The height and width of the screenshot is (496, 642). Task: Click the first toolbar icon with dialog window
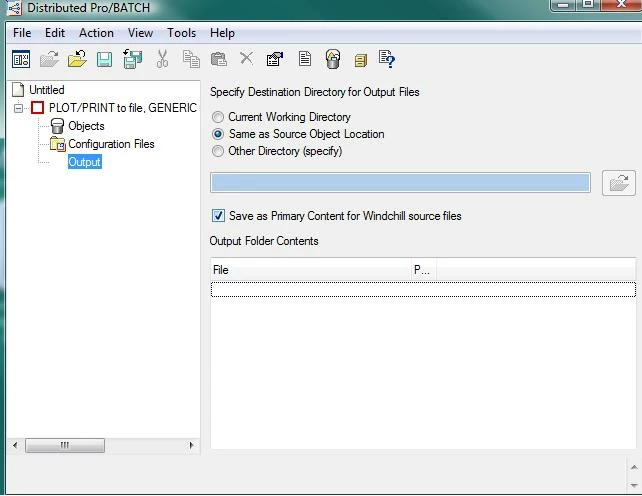coord(21,59)
